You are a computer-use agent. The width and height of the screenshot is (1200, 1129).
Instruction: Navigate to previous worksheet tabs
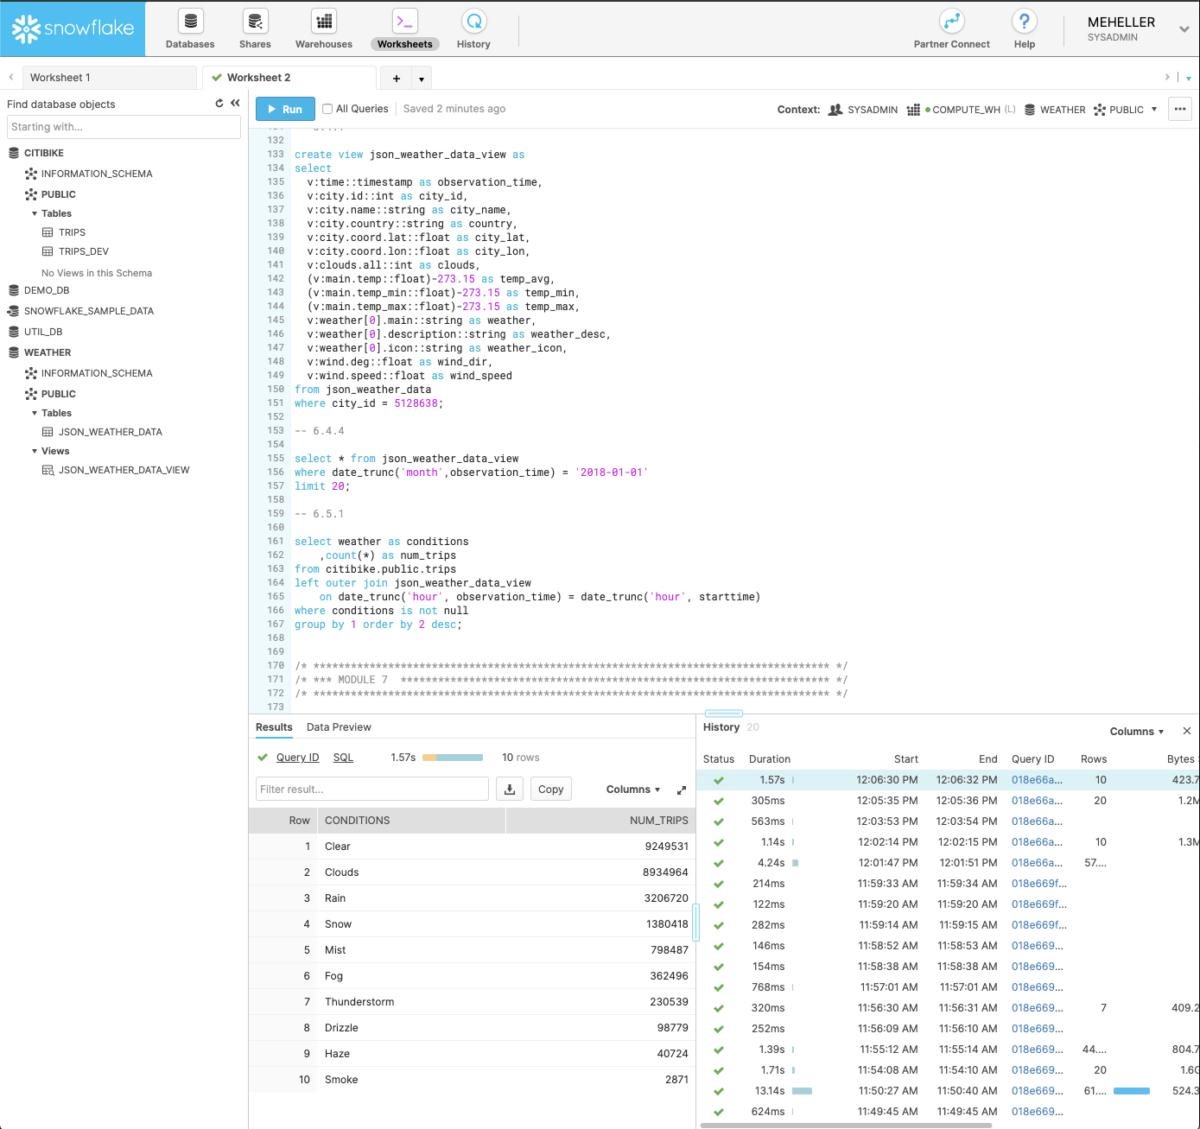point(11,77)
